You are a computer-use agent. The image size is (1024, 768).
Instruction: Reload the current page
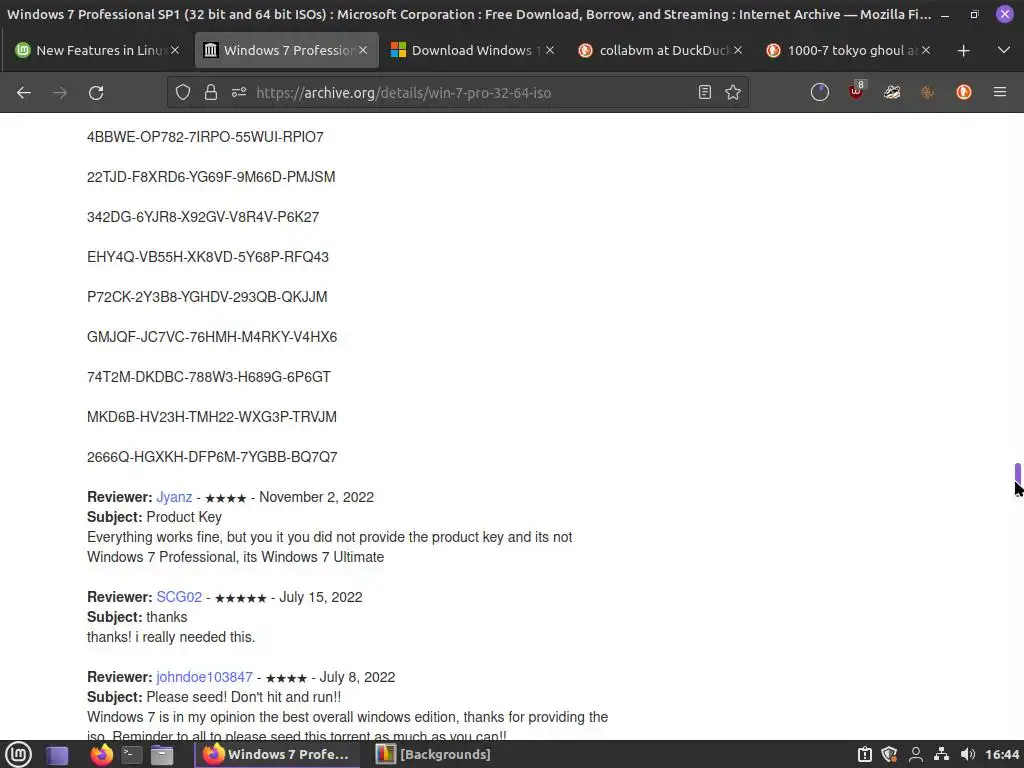coord(96,93)
